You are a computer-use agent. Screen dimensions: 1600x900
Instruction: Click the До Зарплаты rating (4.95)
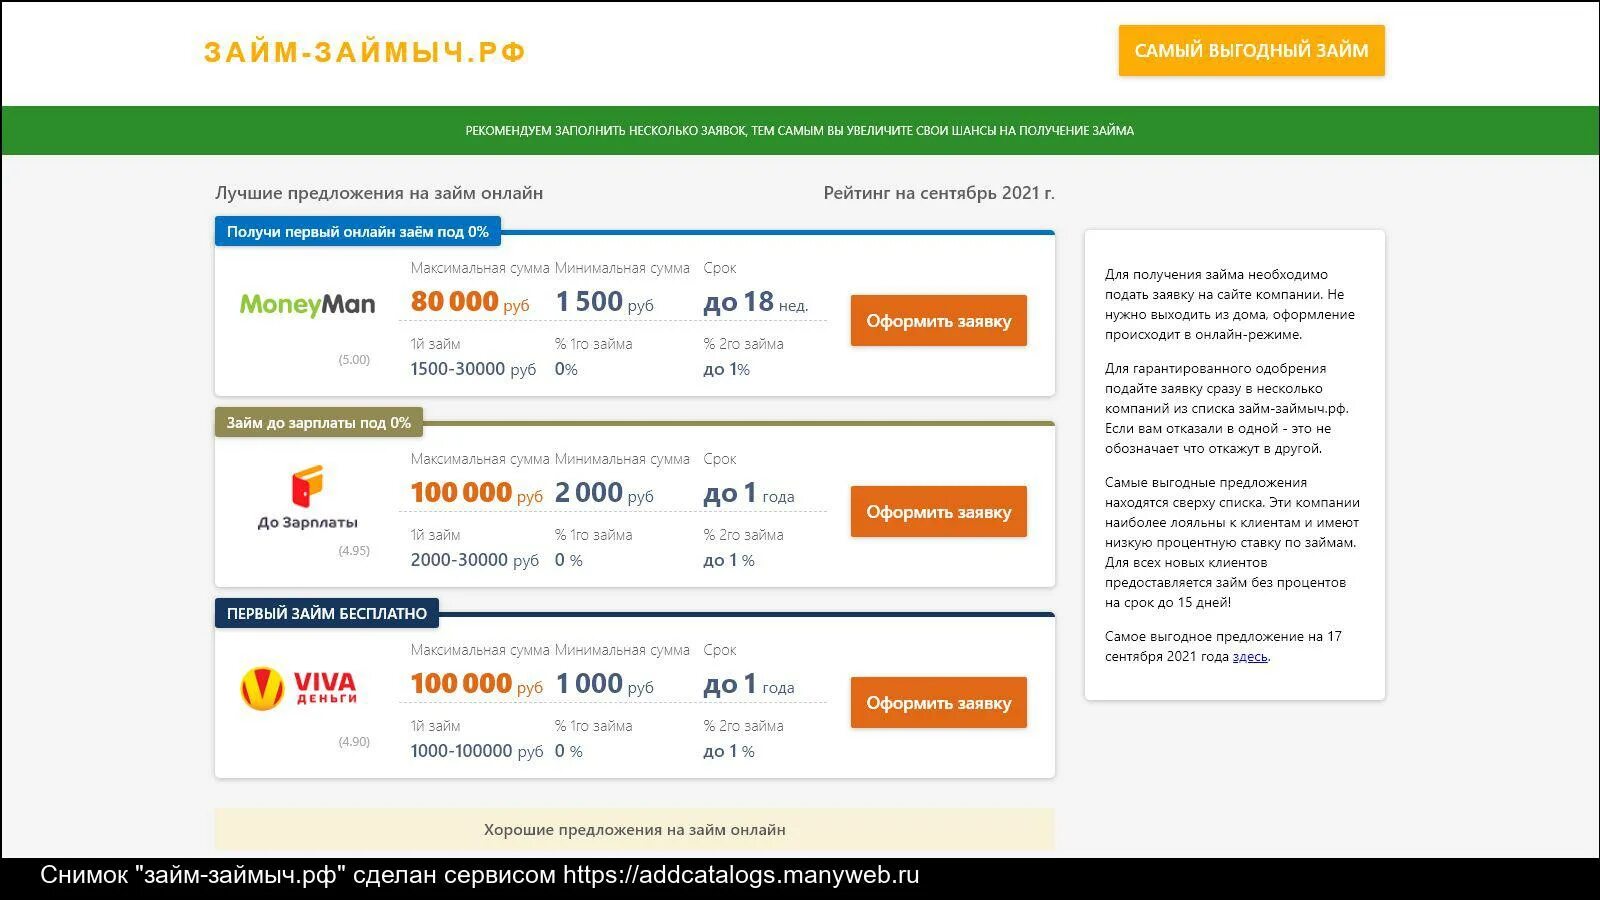tap(354, 551)
